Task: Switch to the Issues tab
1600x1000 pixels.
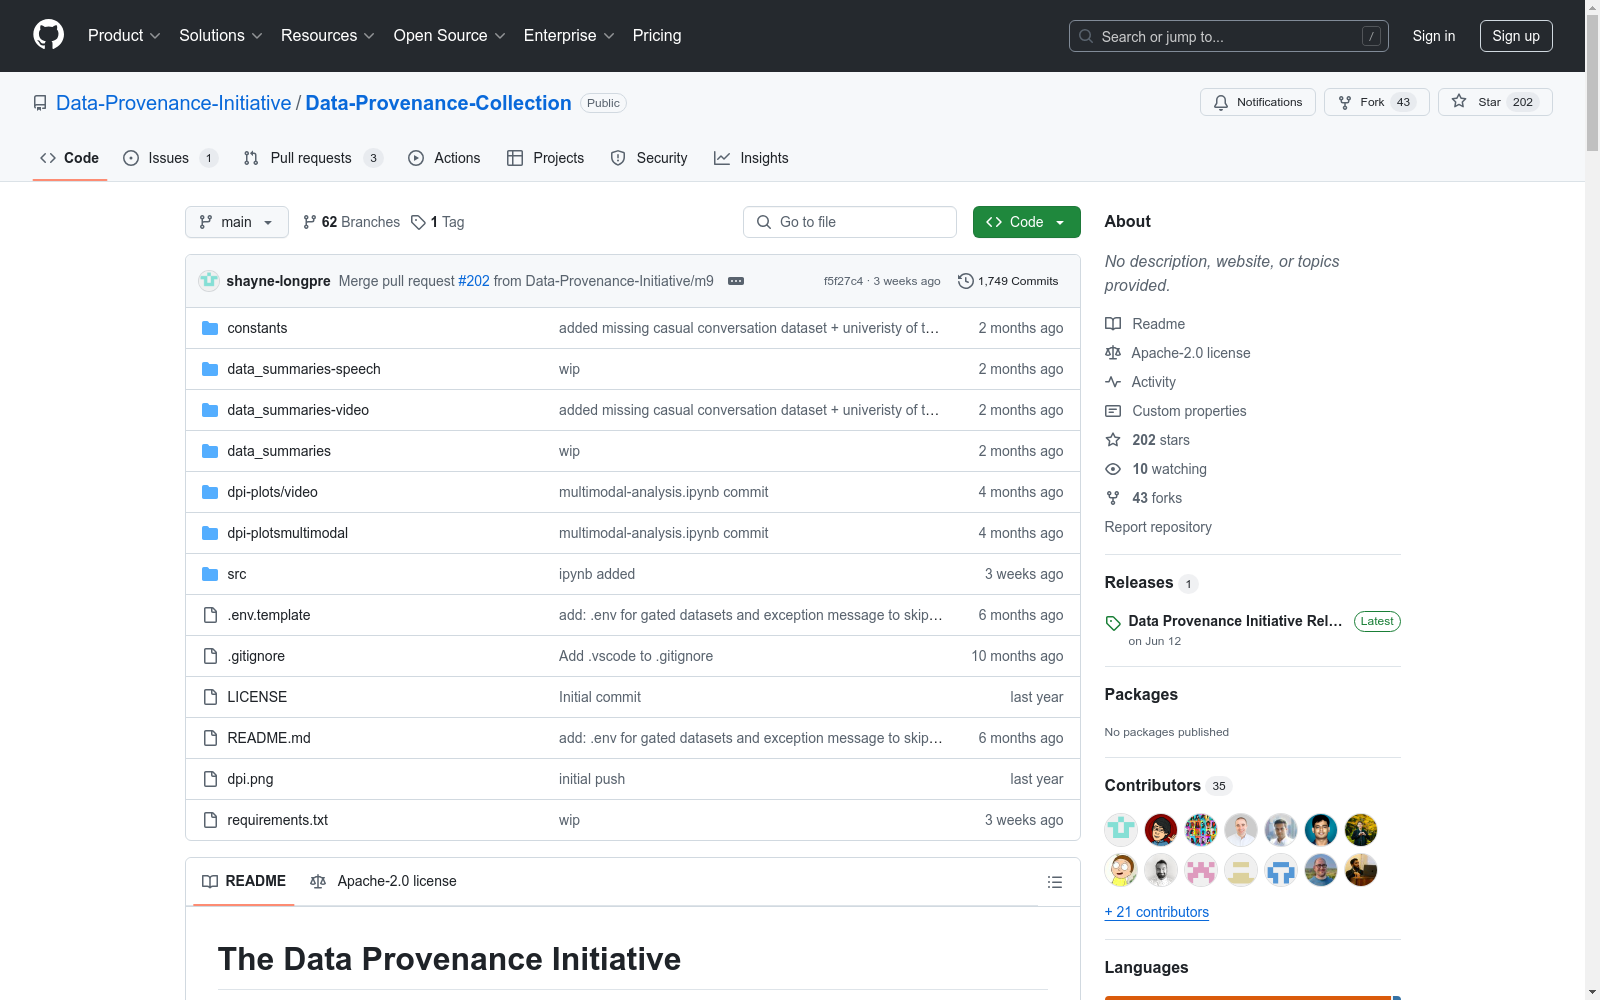Action: (x=170, y=158)
